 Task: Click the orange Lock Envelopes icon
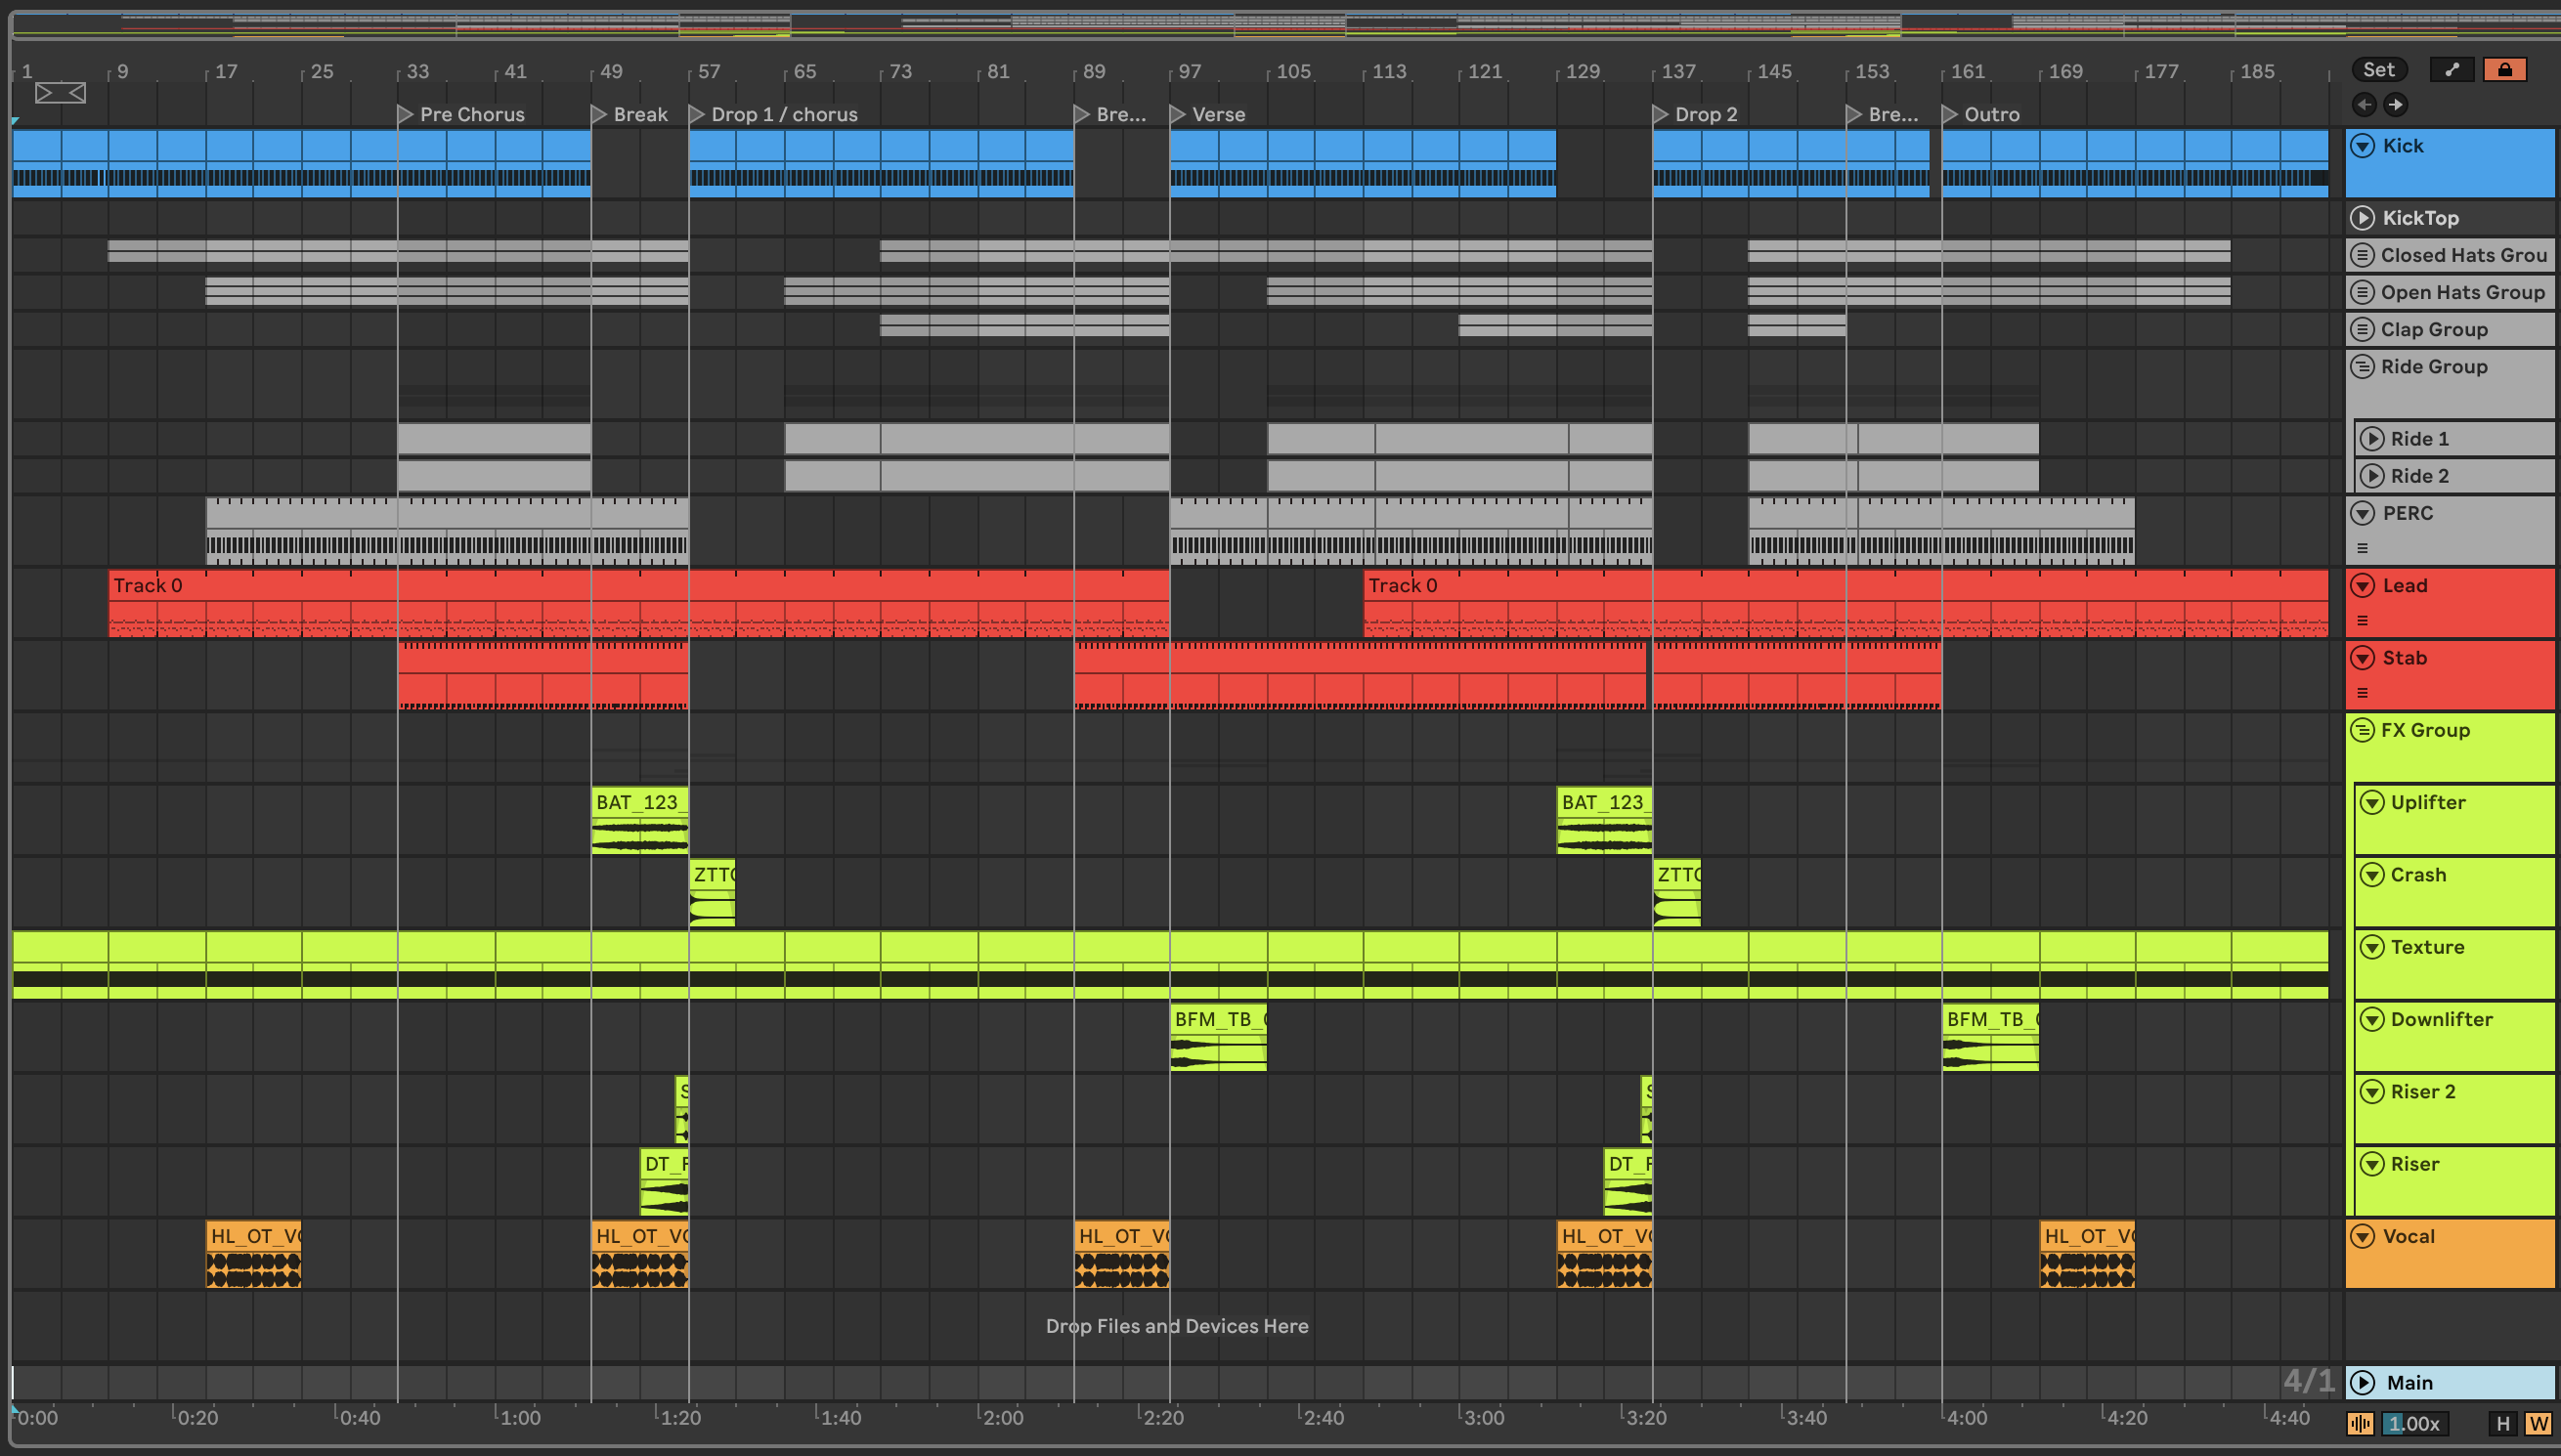(2504, 69)
